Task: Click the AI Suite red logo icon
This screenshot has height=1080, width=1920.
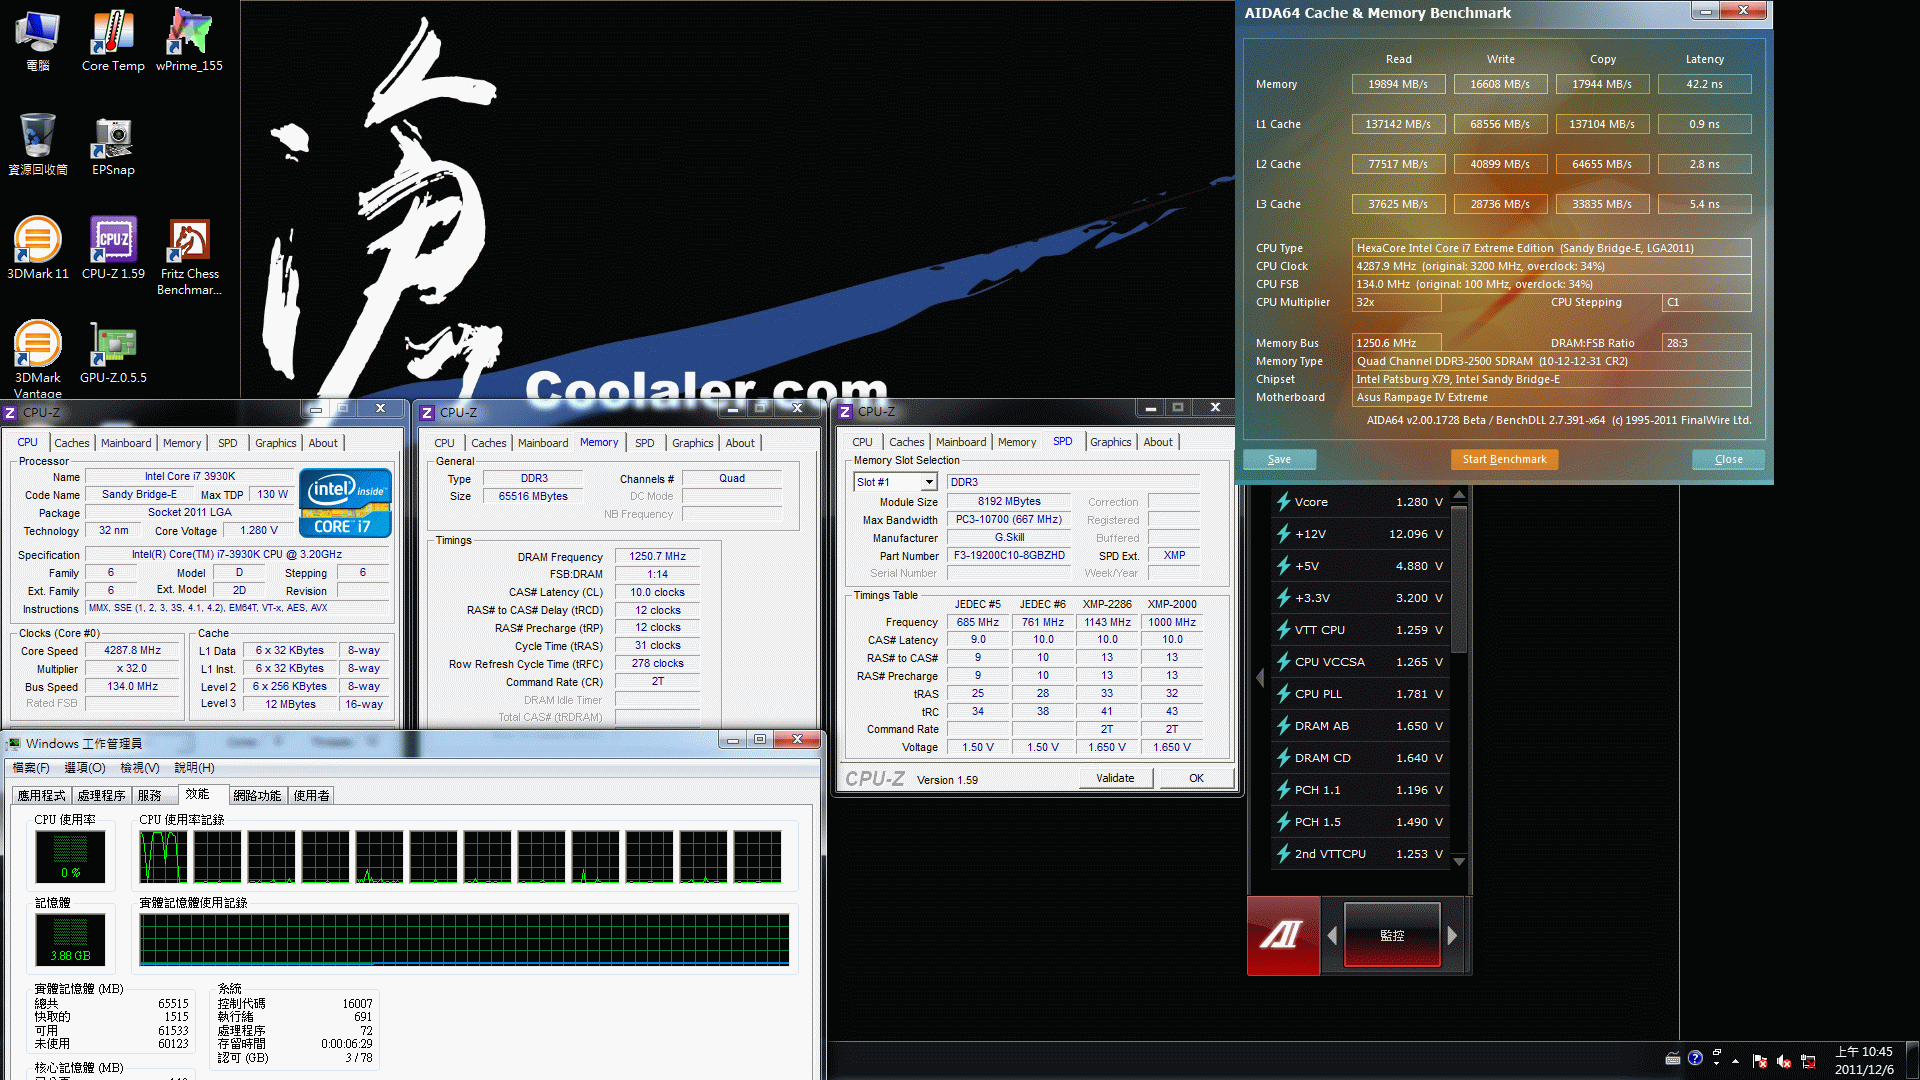Action: coord(1283,935)
